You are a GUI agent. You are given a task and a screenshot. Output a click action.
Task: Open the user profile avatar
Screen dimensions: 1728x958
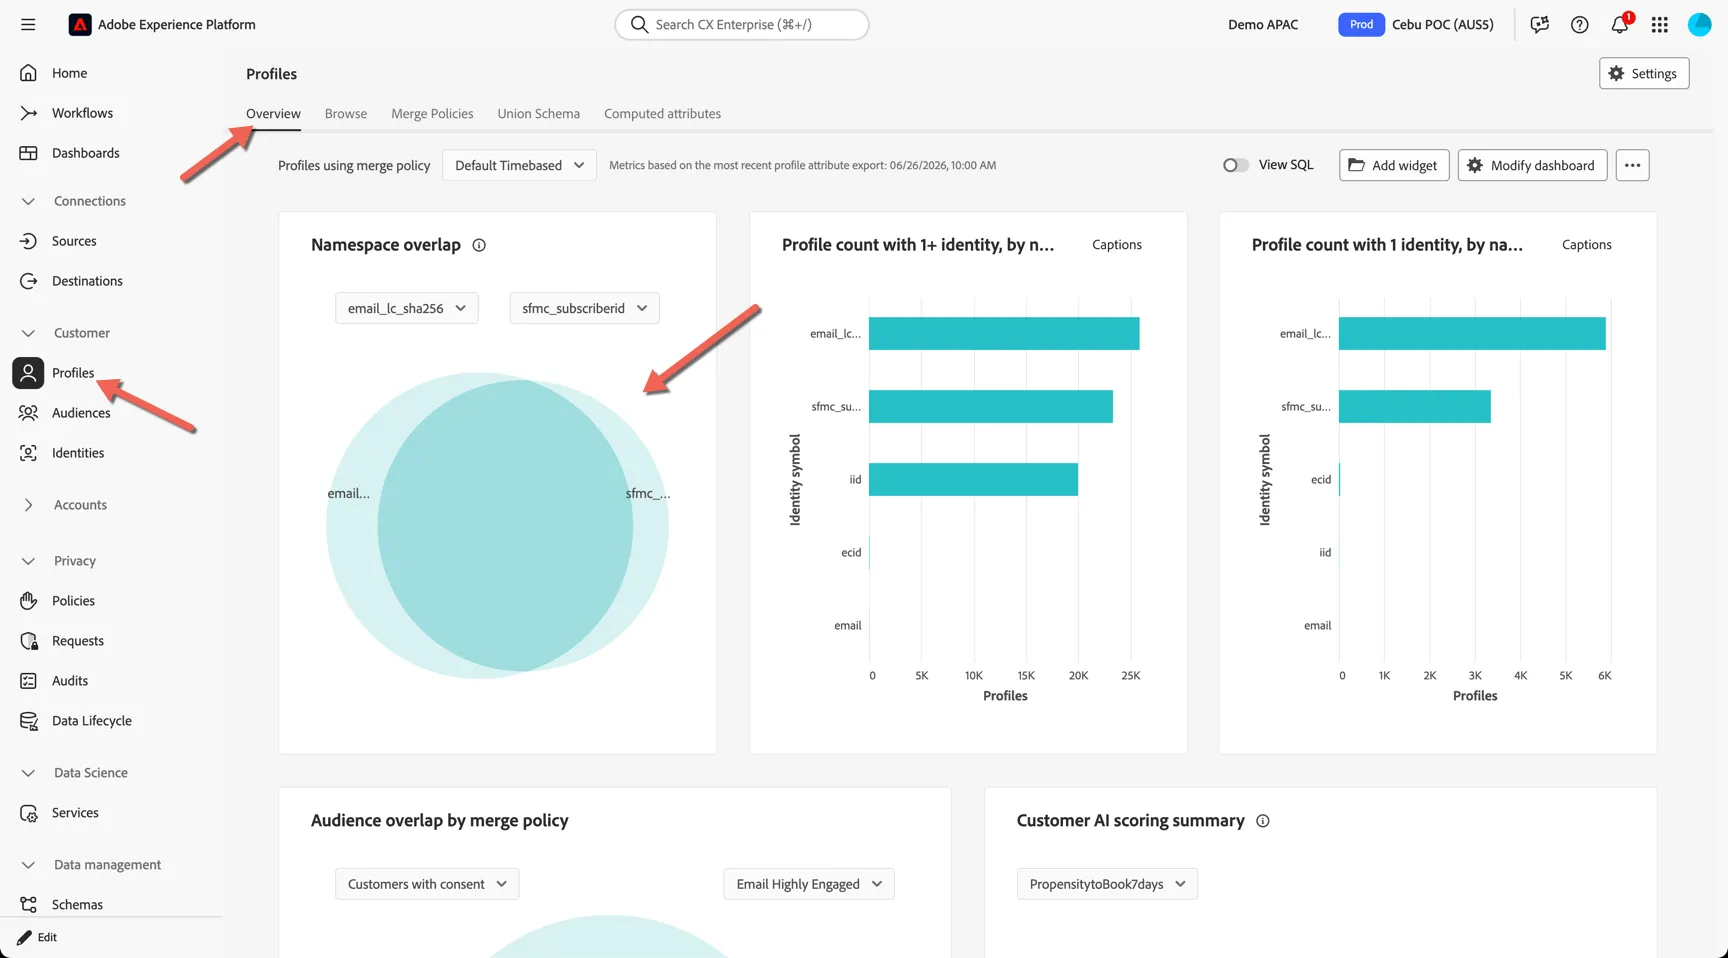(x=1700, y=24)
